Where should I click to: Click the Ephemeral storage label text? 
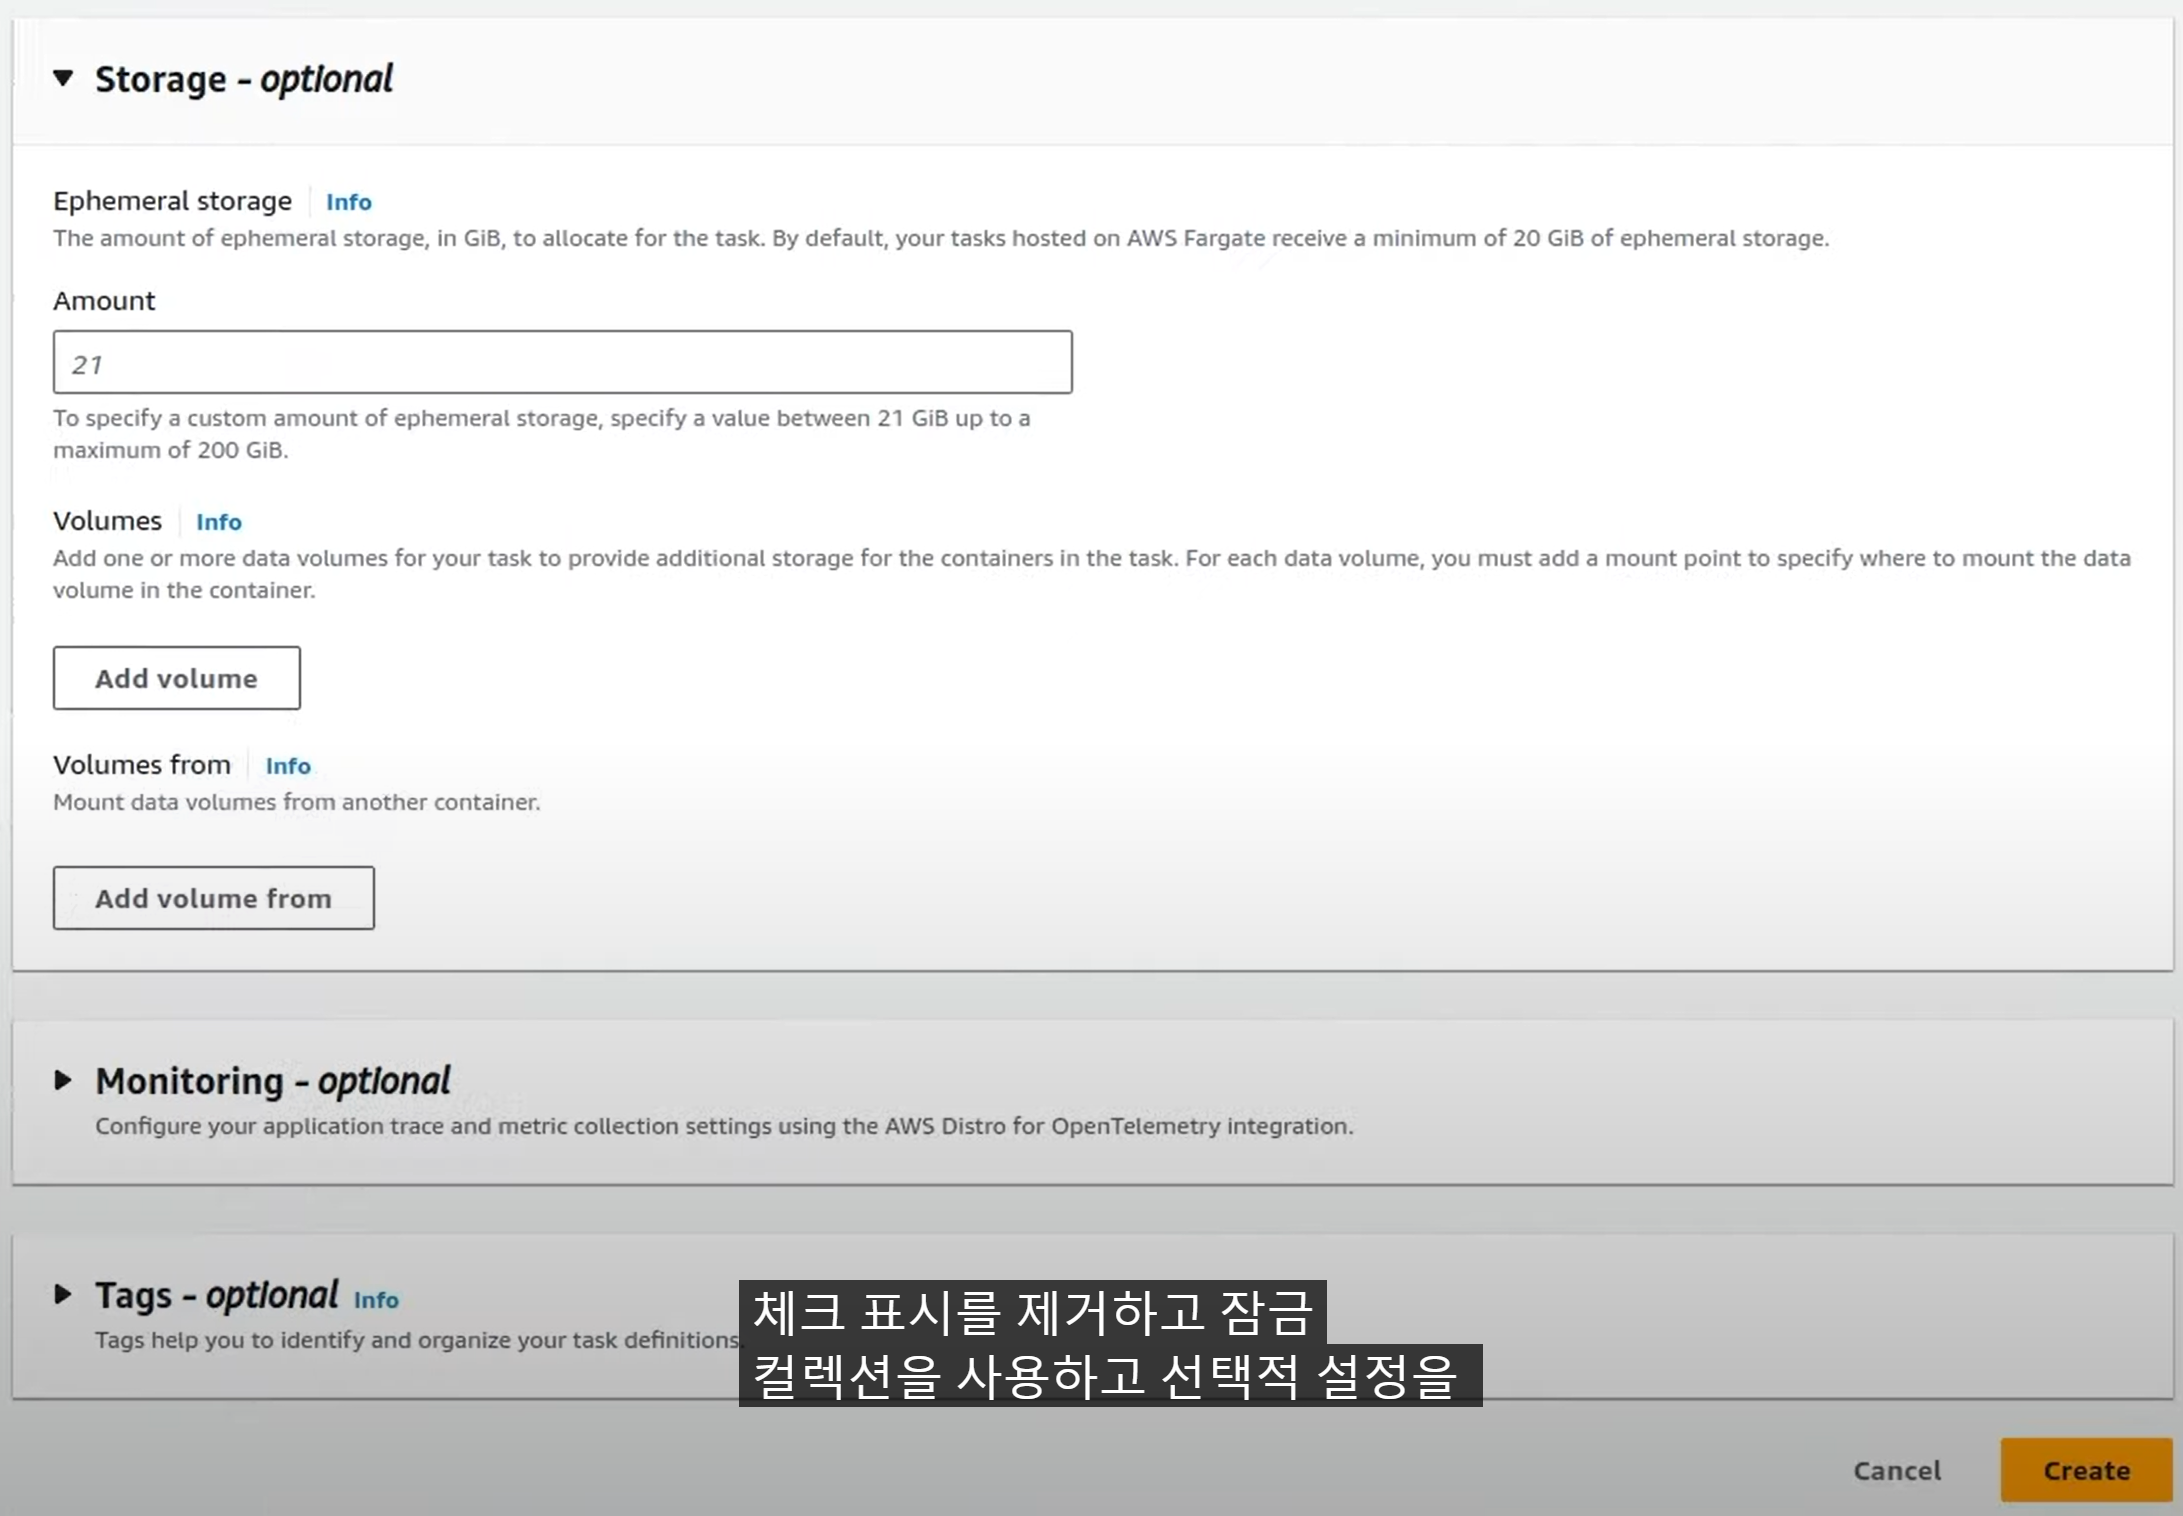172,201
